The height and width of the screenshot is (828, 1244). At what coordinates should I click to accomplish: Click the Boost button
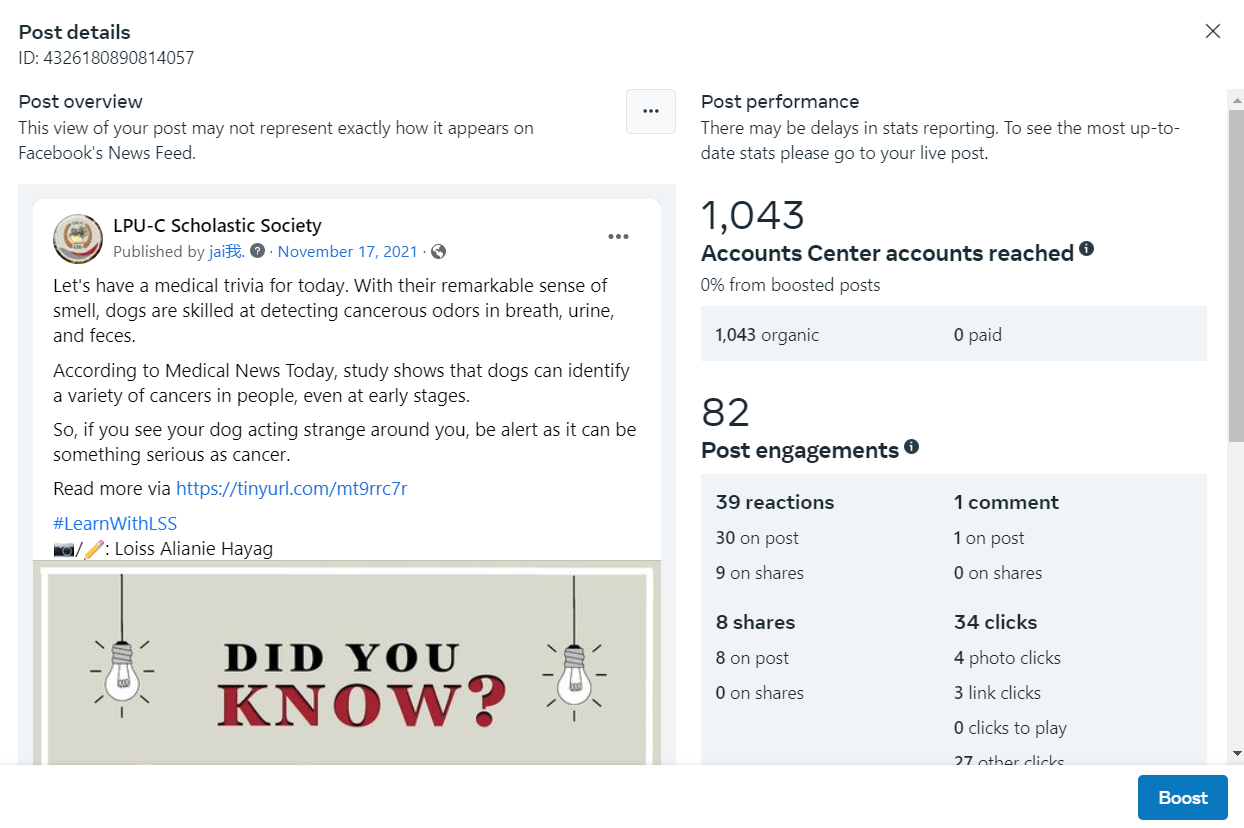tap(1182, 798)
